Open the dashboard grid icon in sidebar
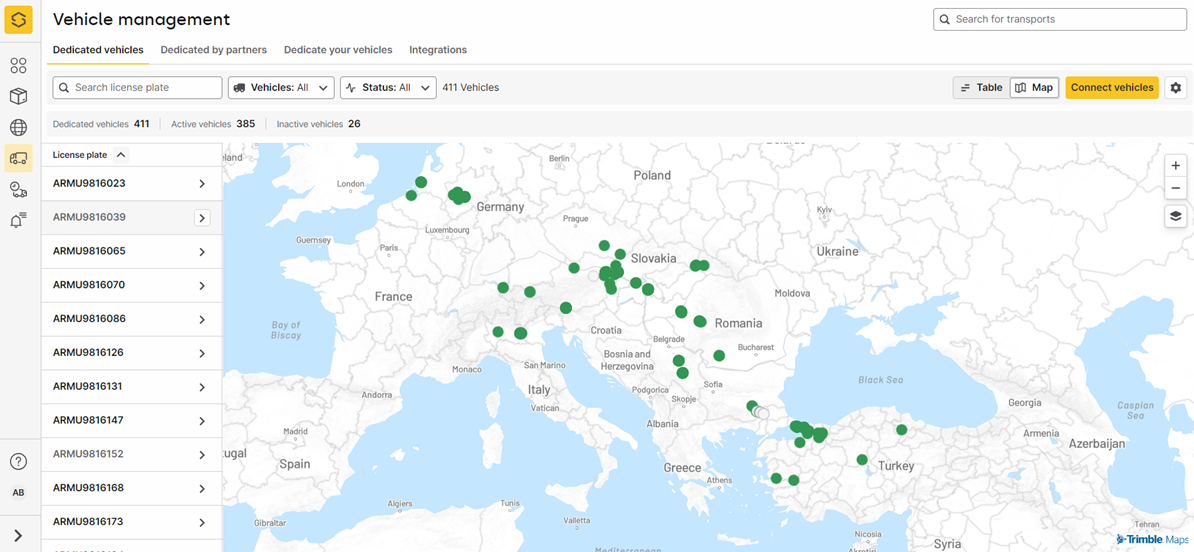This screenshot has height=552, width=1194. pos(18,66)
